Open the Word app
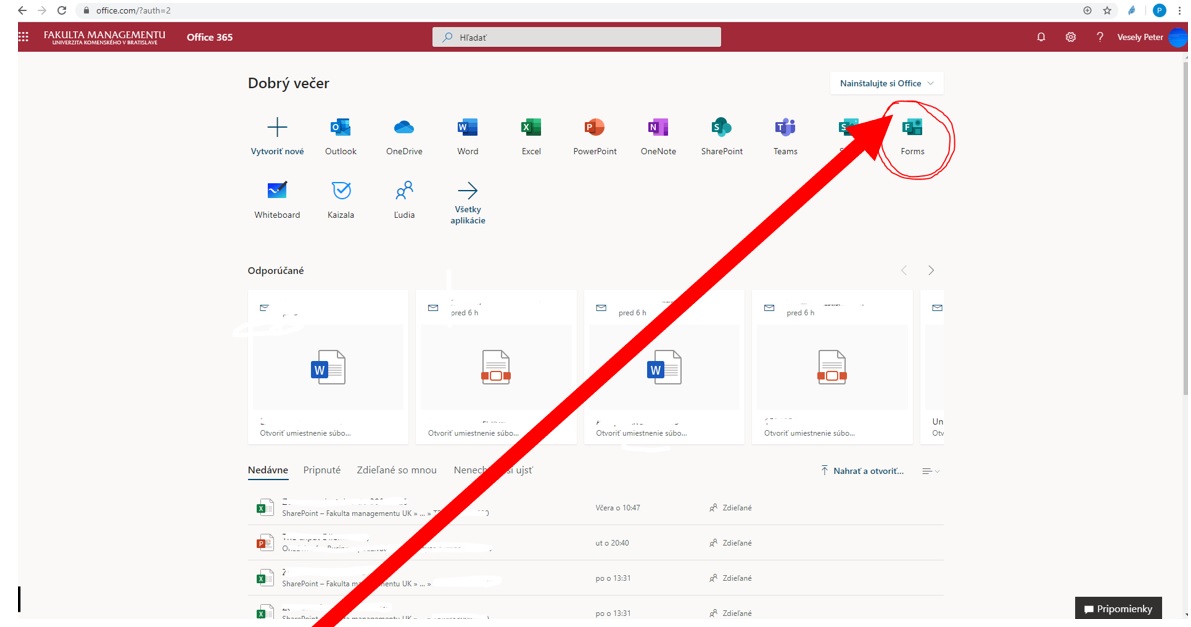Image resolution: width=1191 pixels, height=627 pixels. coord(467,128)
